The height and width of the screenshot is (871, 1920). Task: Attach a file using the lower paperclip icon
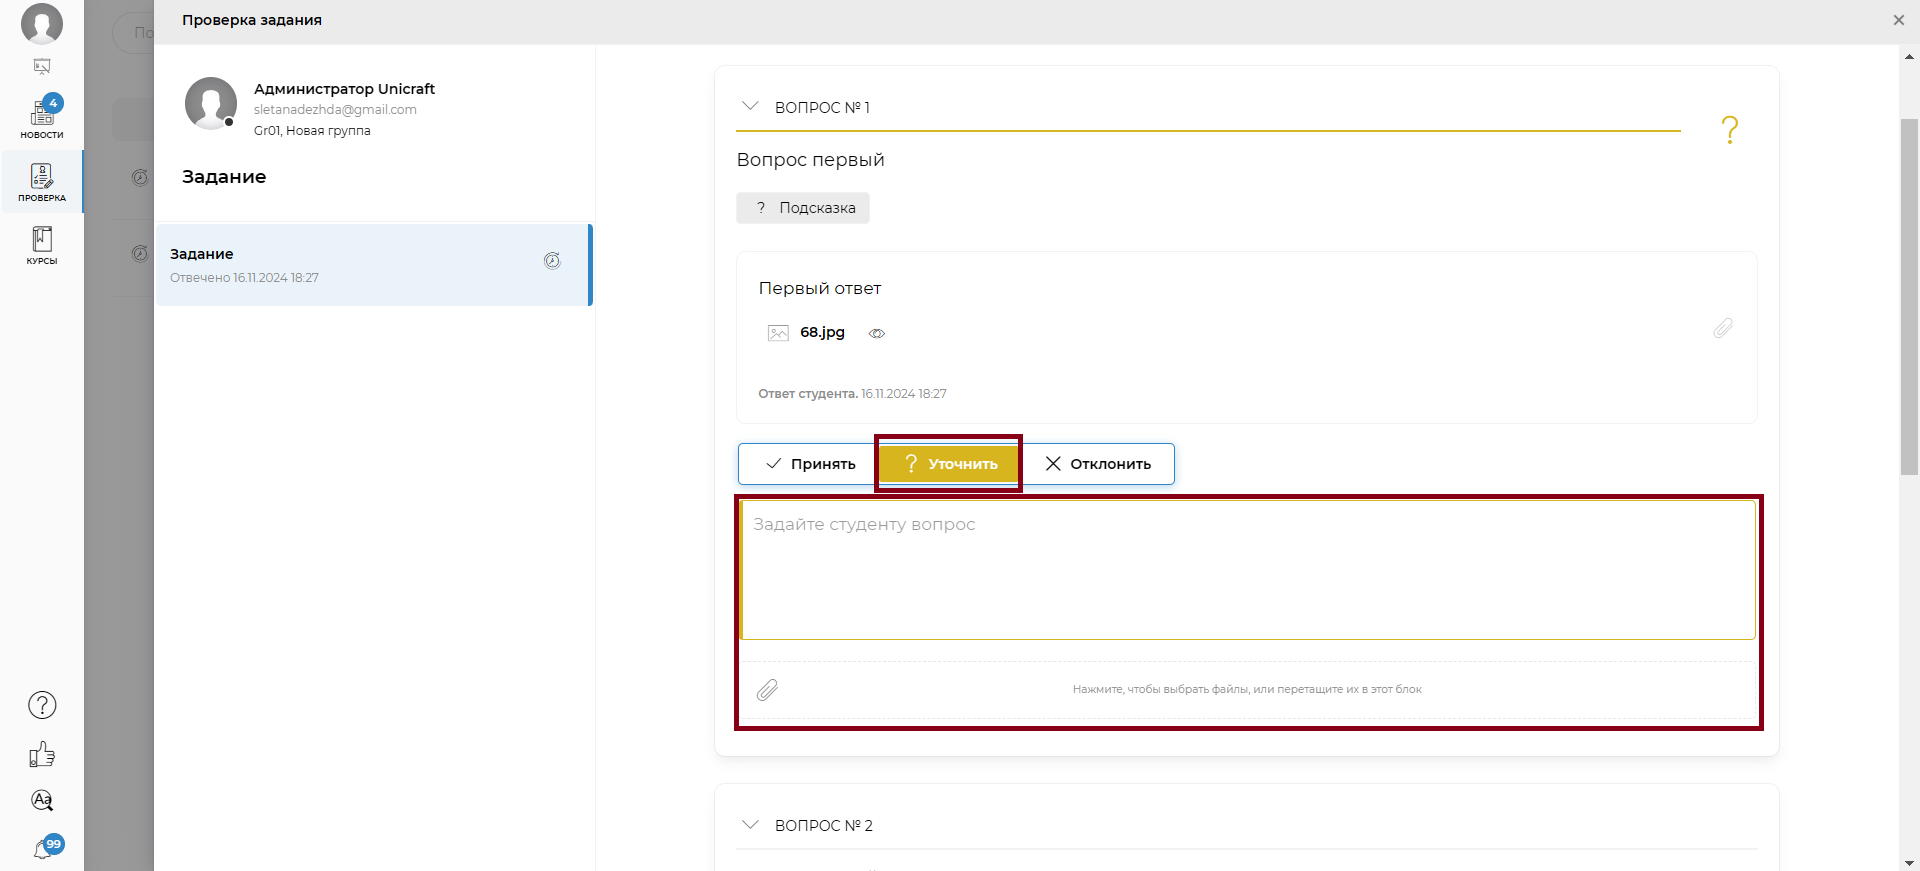[x=767, y=690]
